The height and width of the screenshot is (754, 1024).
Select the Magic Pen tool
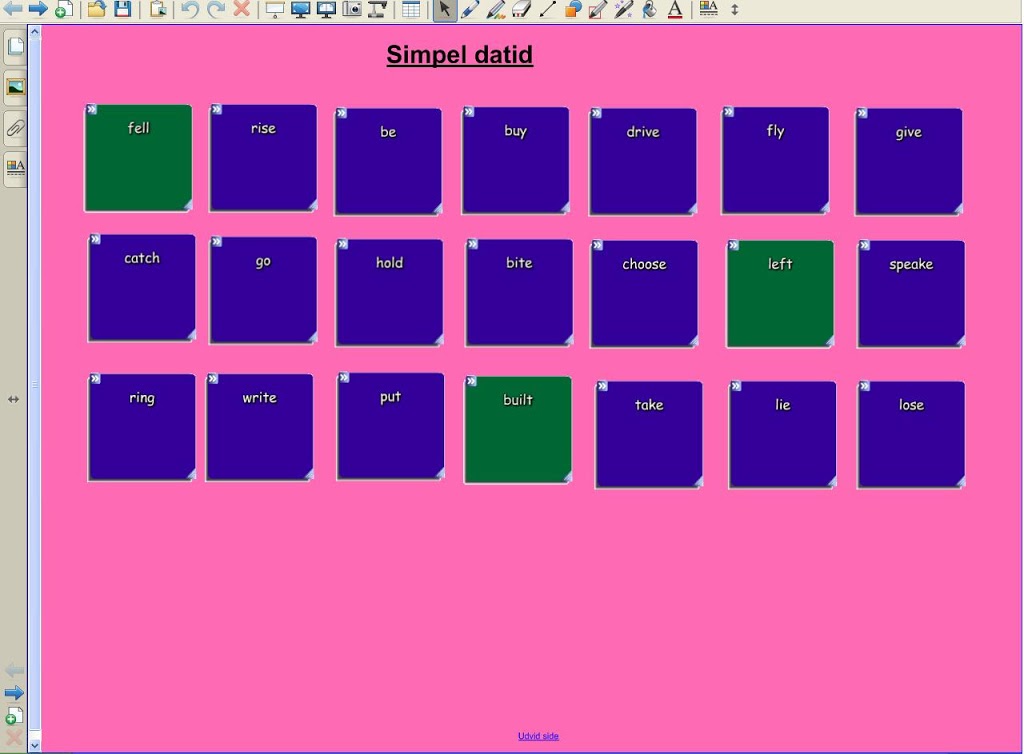[x=624, y=9]
